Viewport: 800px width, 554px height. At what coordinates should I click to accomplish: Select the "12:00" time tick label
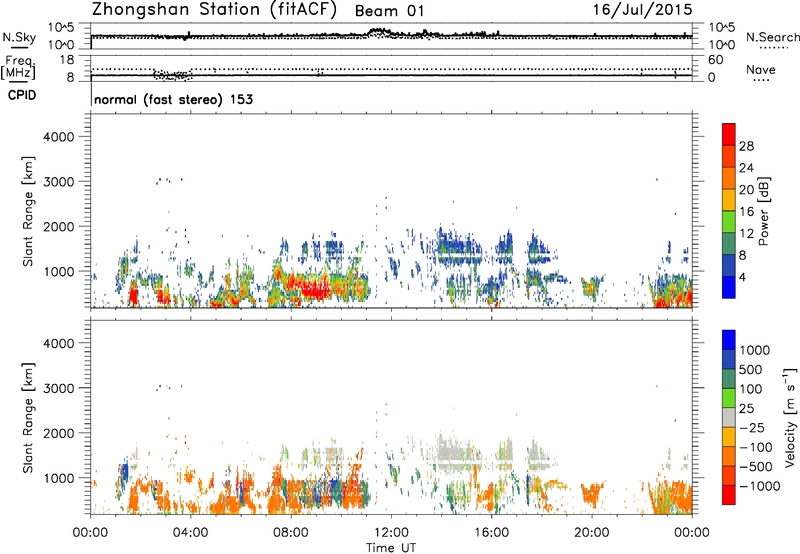click(391, 533)
